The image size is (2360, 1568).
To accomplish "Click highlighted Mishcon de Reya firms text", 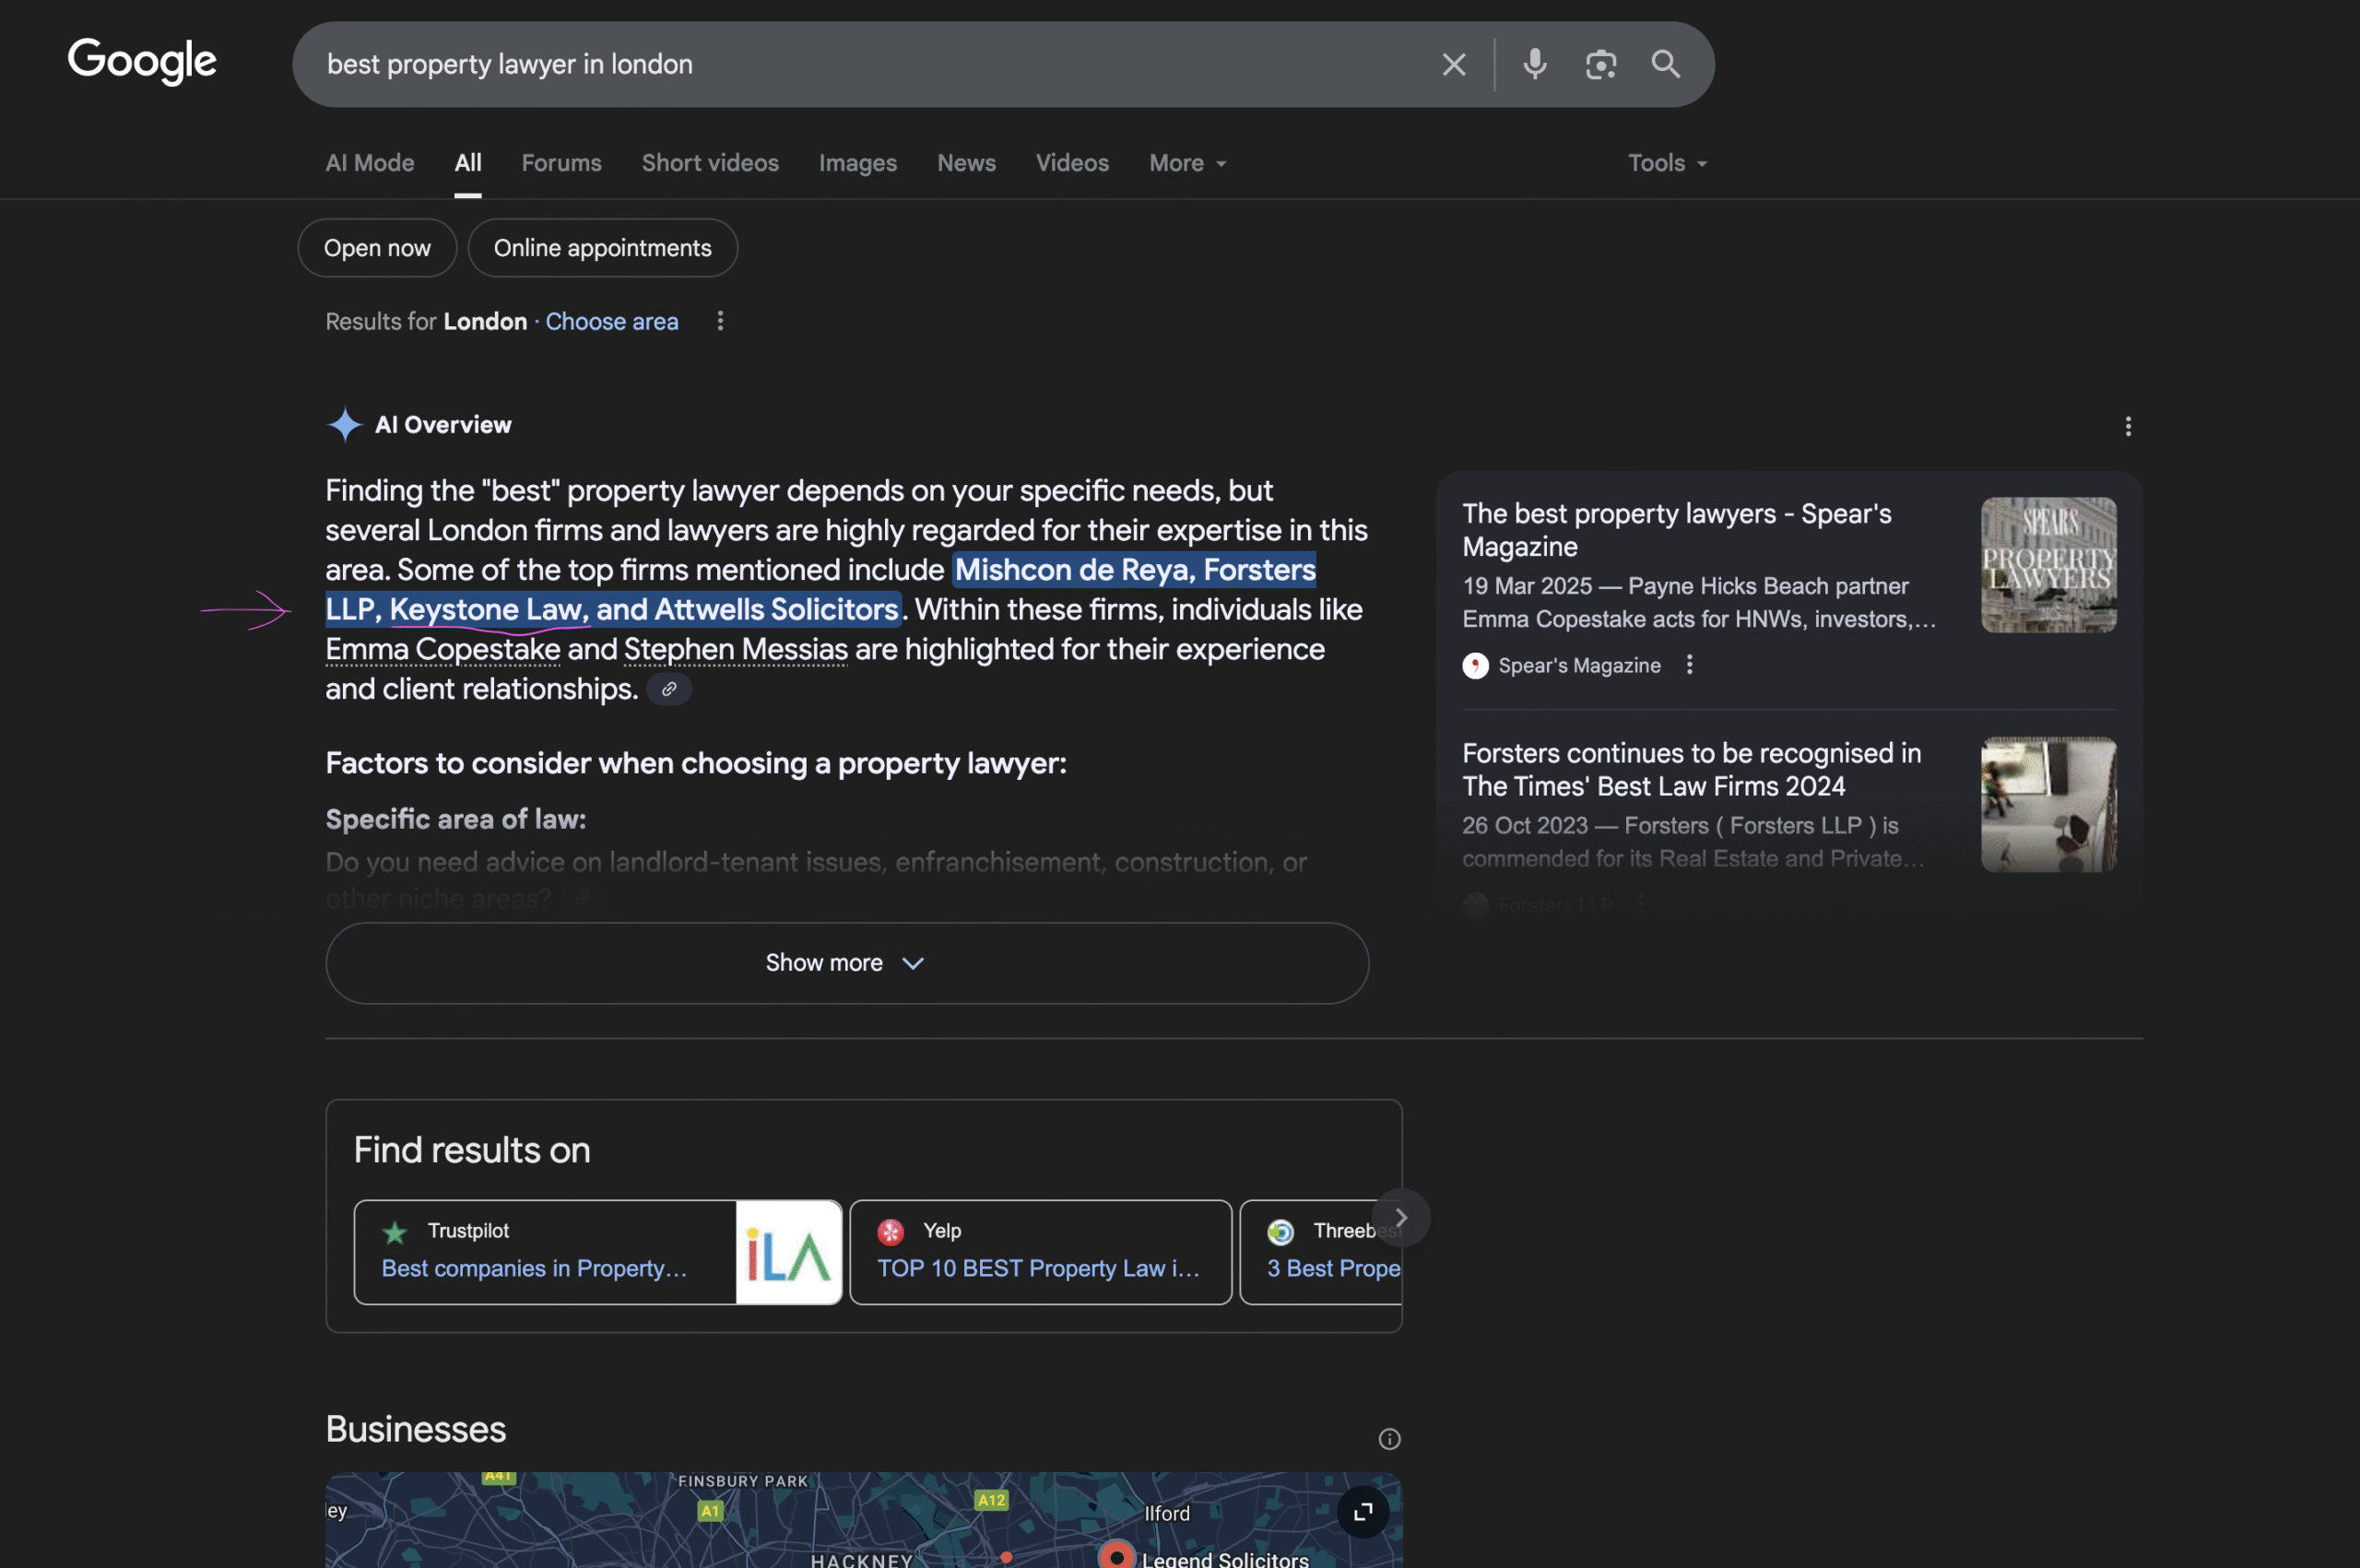I will pyautogui.click(x=820, y=590).
